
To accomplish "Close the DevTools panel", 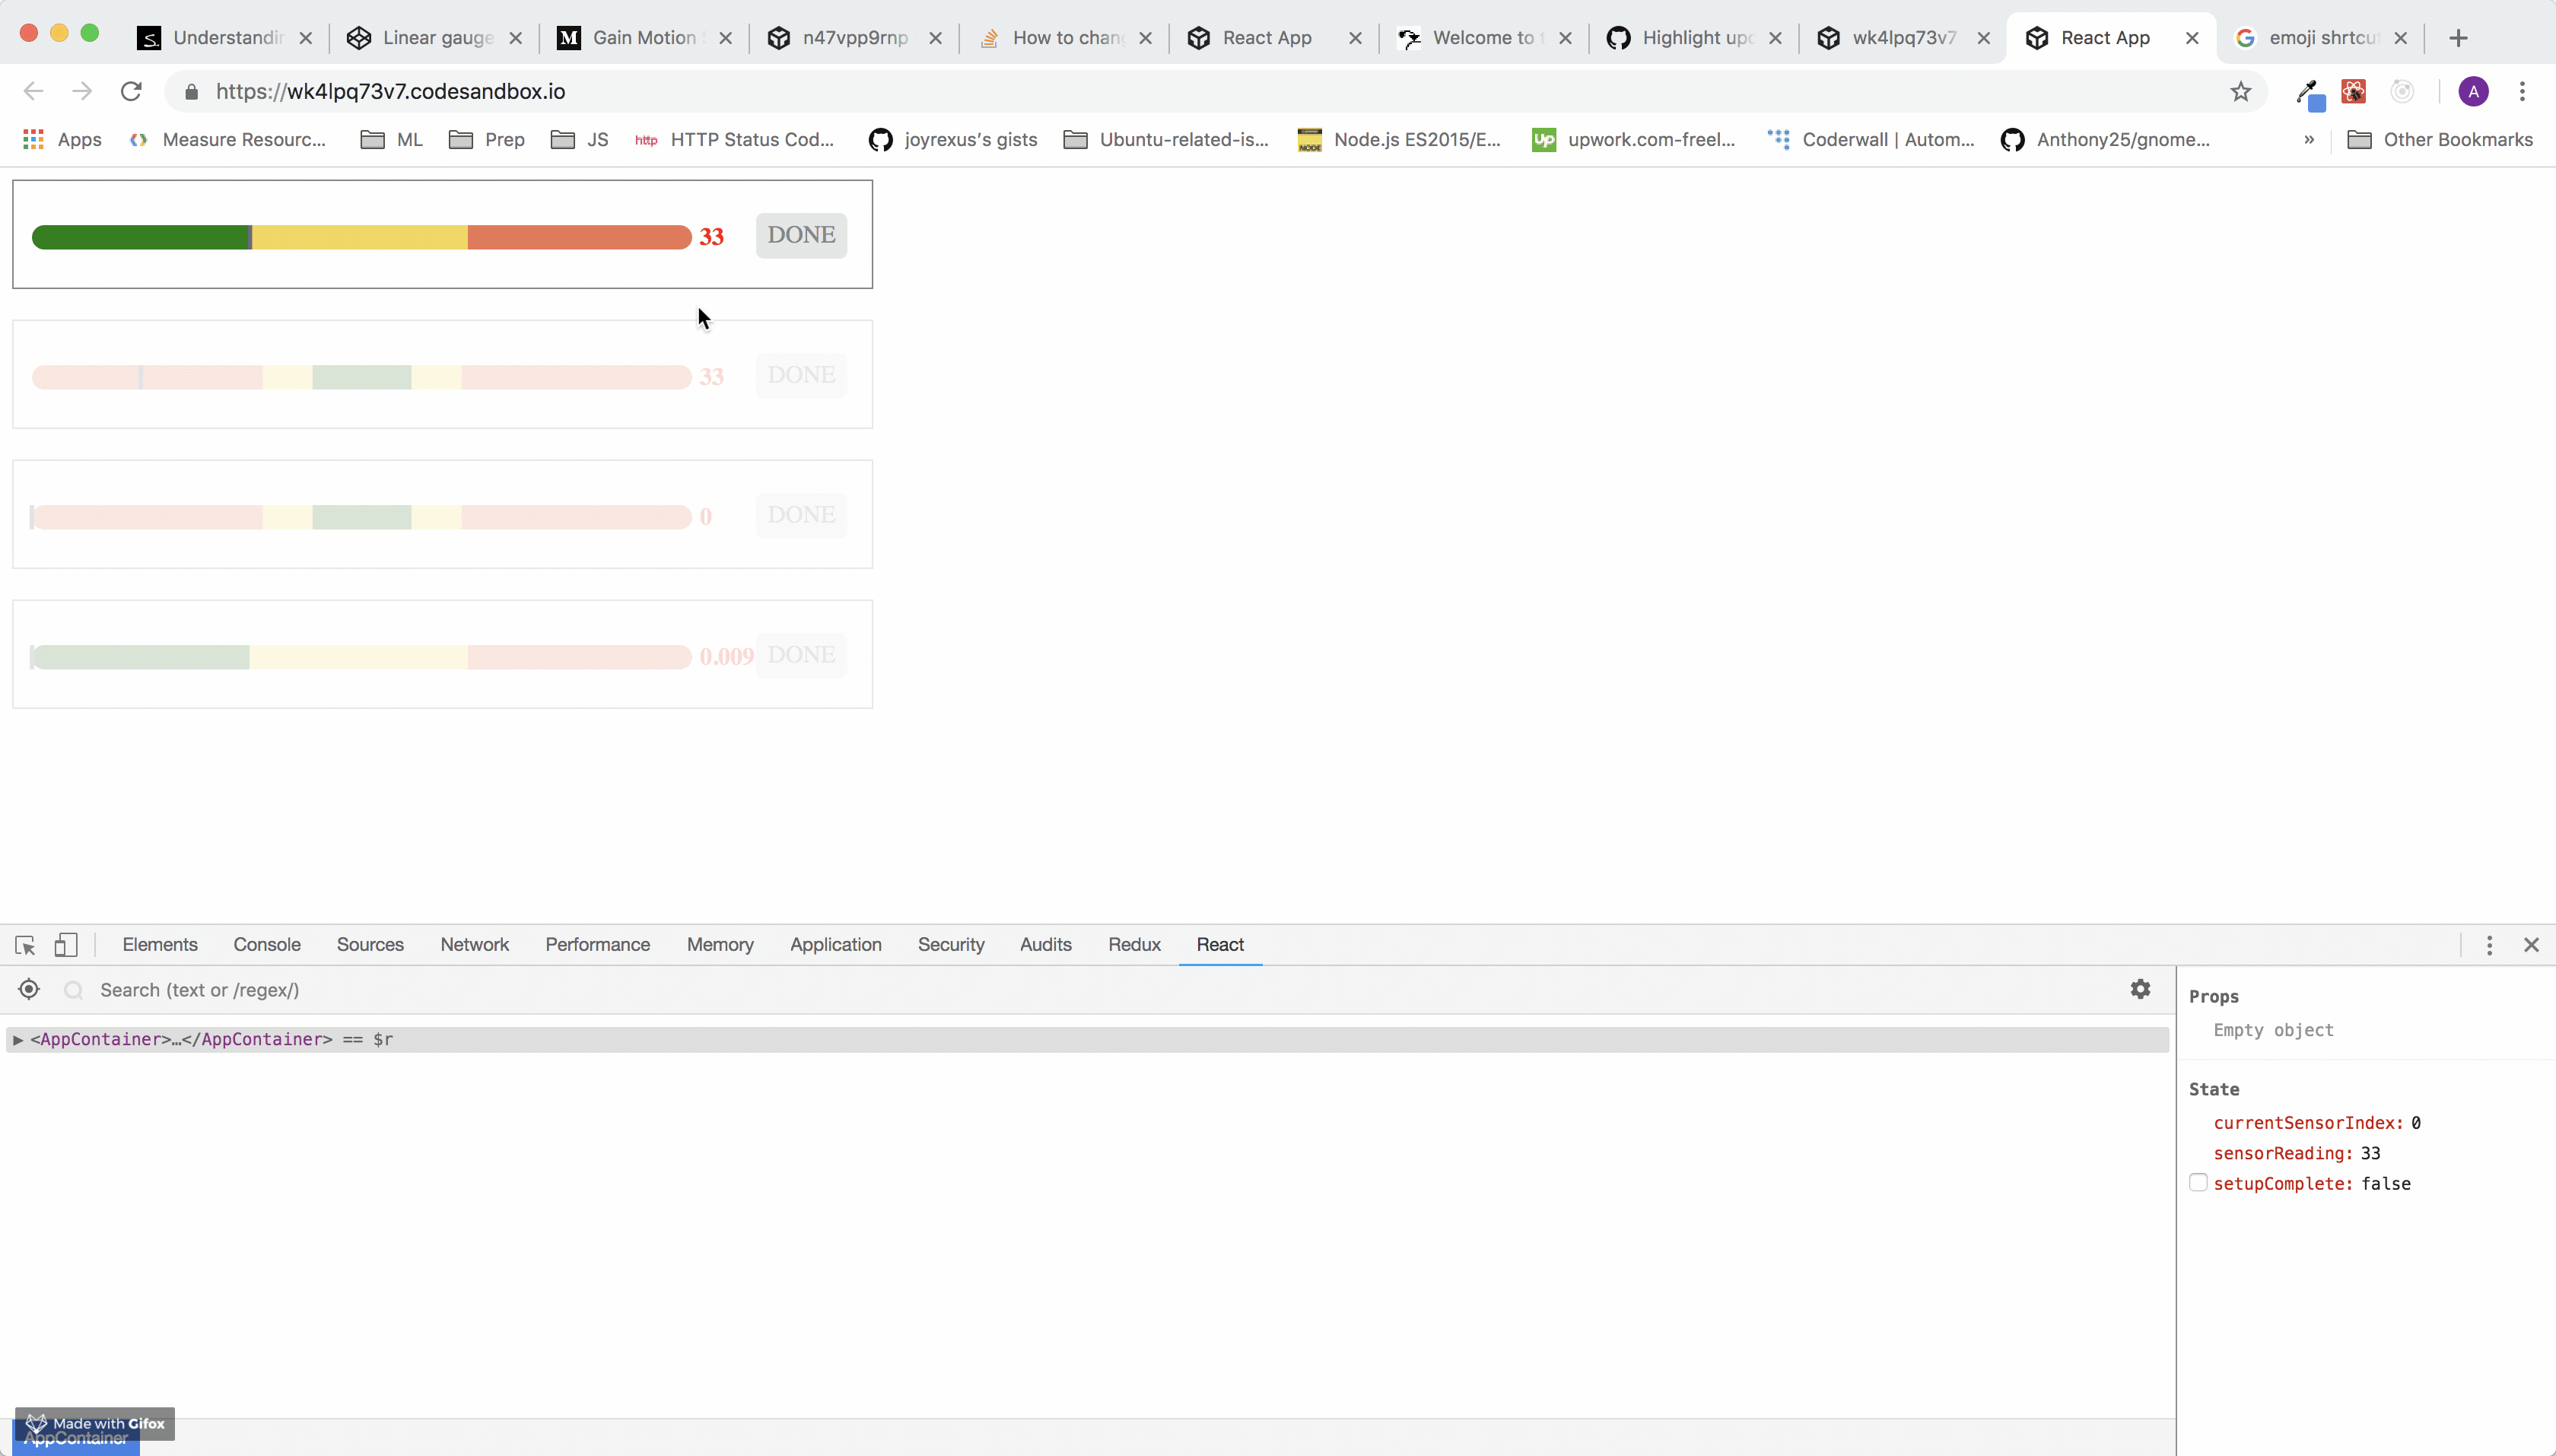I will 2532,945.
